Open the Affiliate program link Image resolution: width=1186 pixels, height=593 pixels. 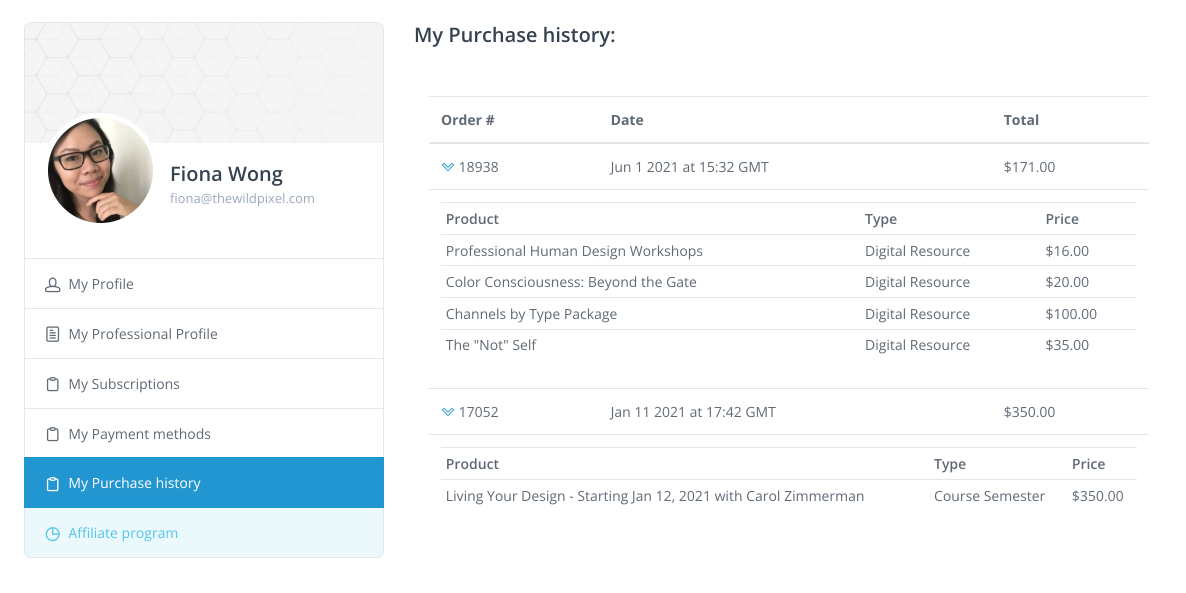click(123, 534)
